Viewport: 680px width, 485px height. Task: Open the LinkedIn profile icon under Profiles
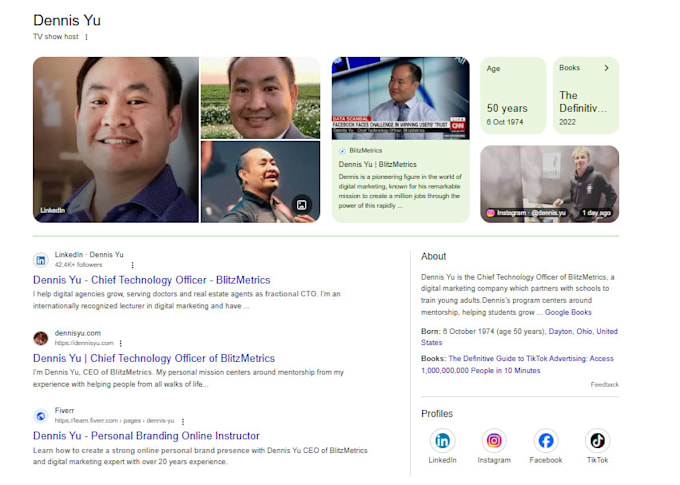442,441
